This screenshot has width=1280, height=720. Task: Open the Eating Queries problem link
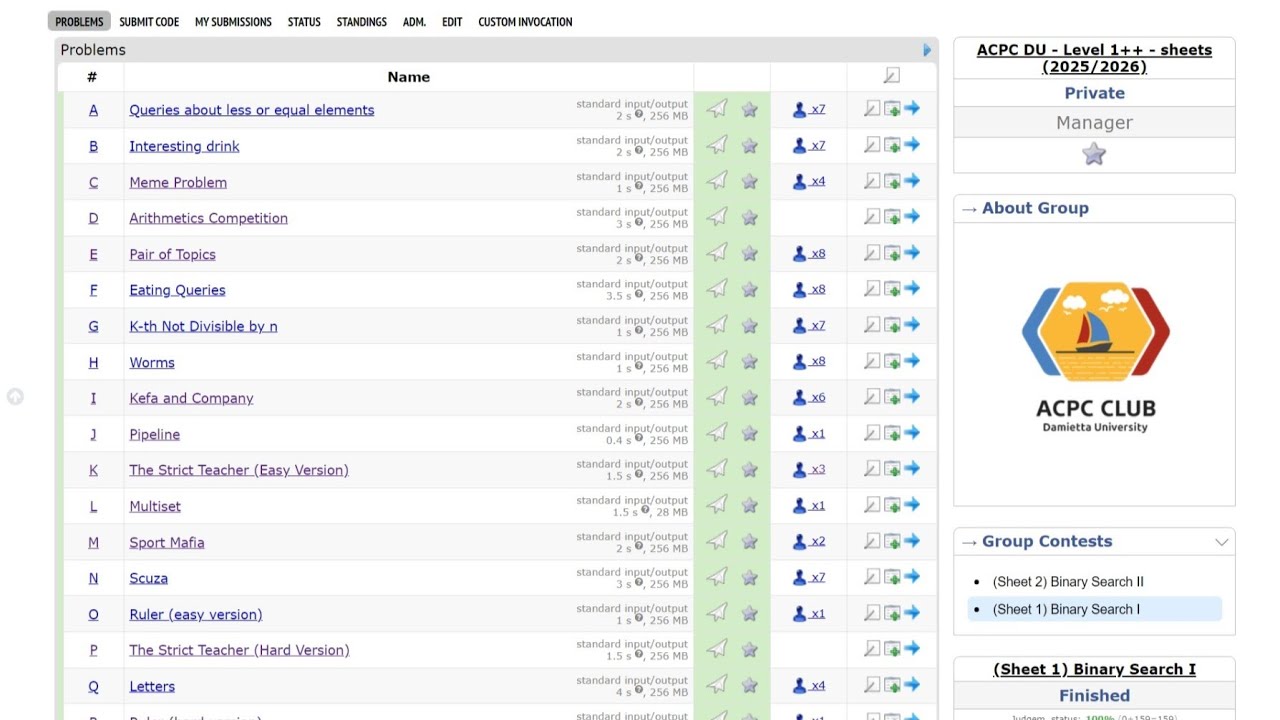pyautogui.click(x=177, y=290)
